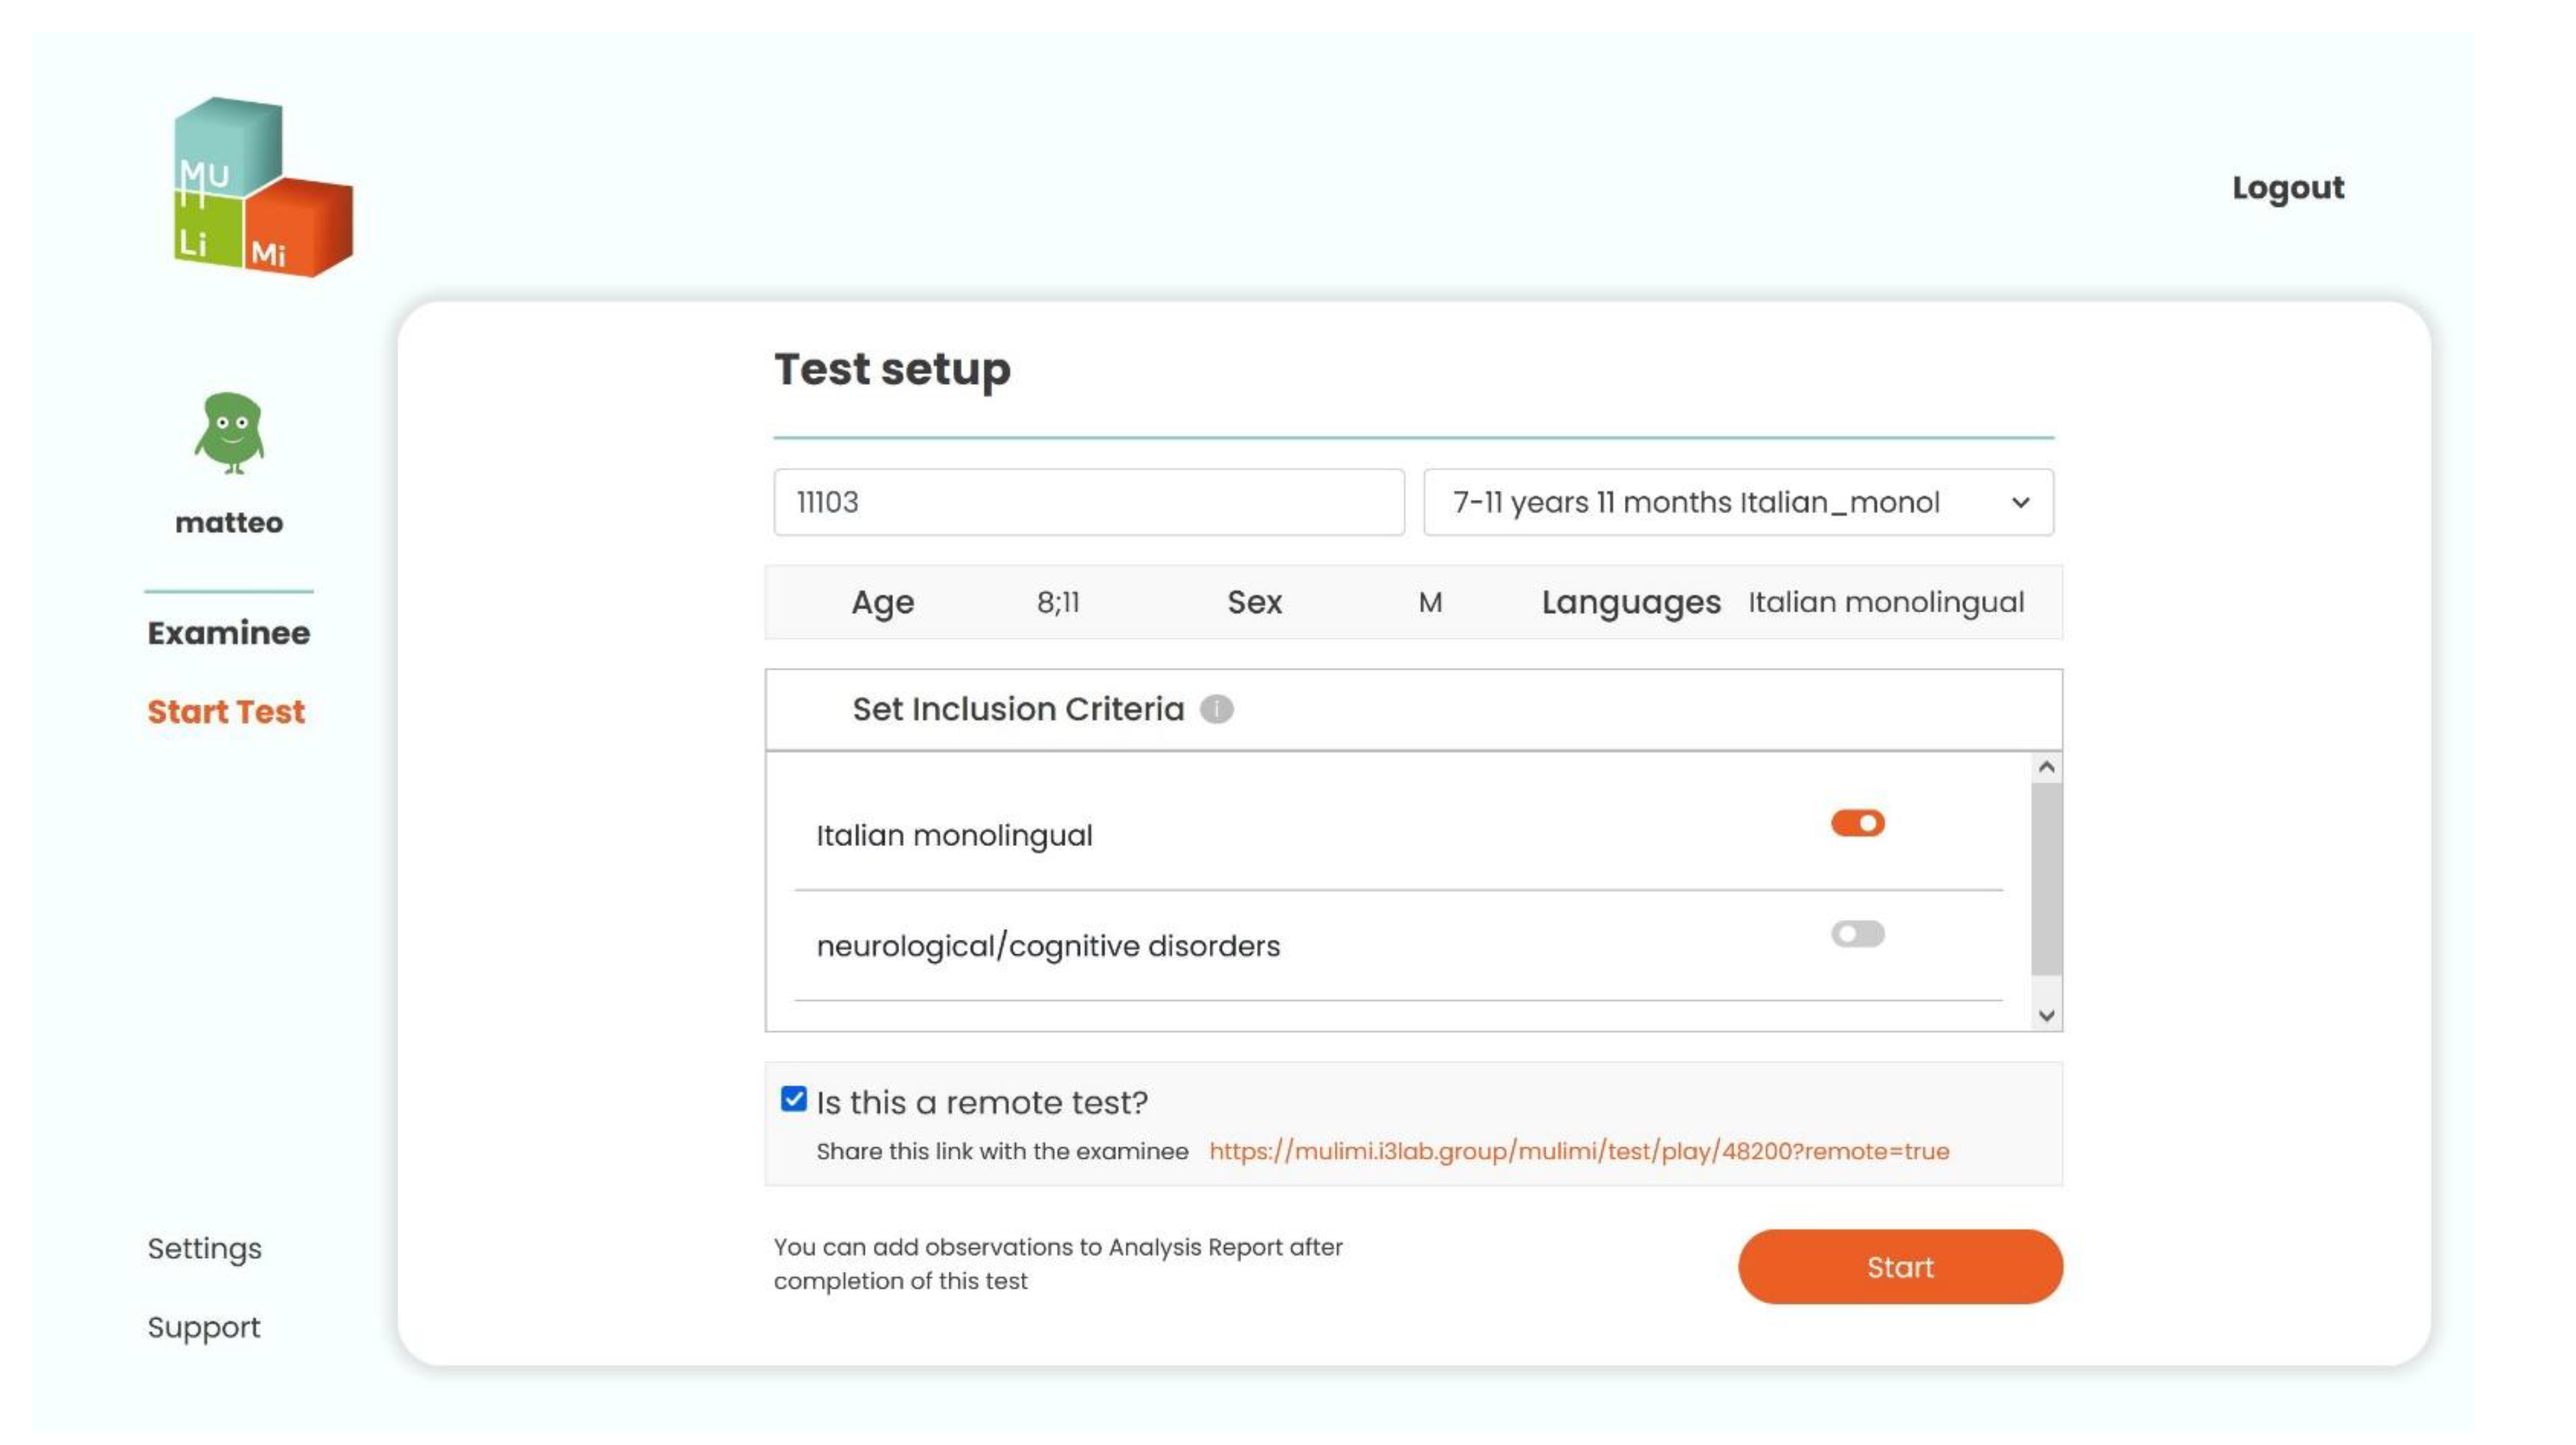The width and height of the screenshot is (2576, 1445).
Task: Click the MuLiMi cube logo
Action: 262,187
